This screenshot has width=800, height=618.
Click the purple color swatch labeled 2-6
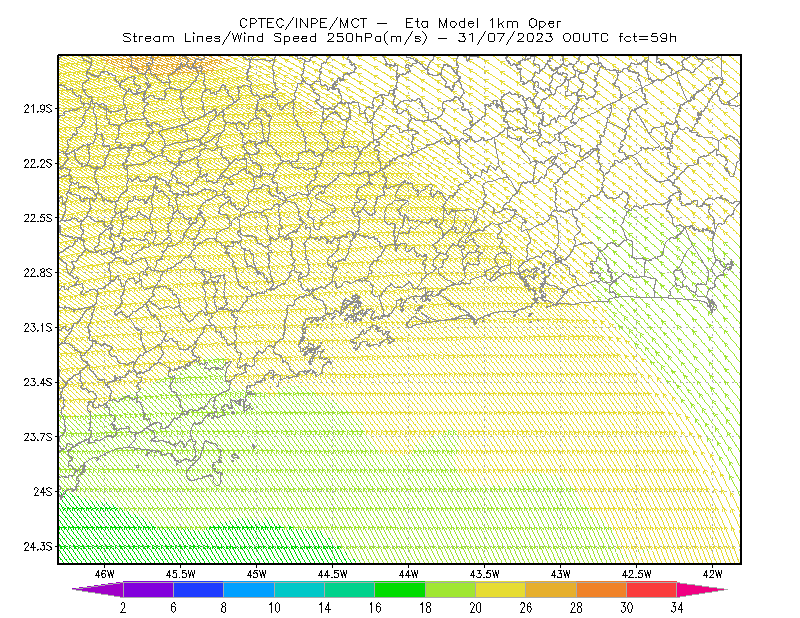[148, 589]
